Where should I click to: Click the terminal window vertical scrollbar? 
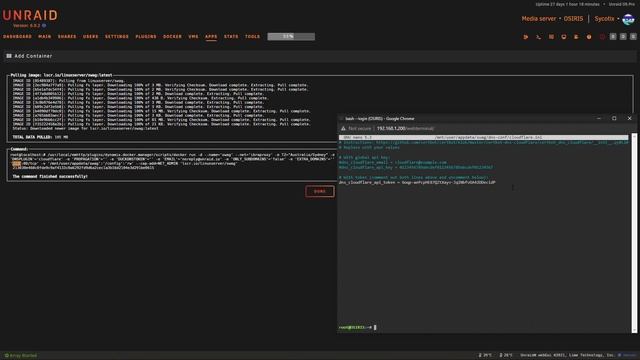(x=634, y=233)
